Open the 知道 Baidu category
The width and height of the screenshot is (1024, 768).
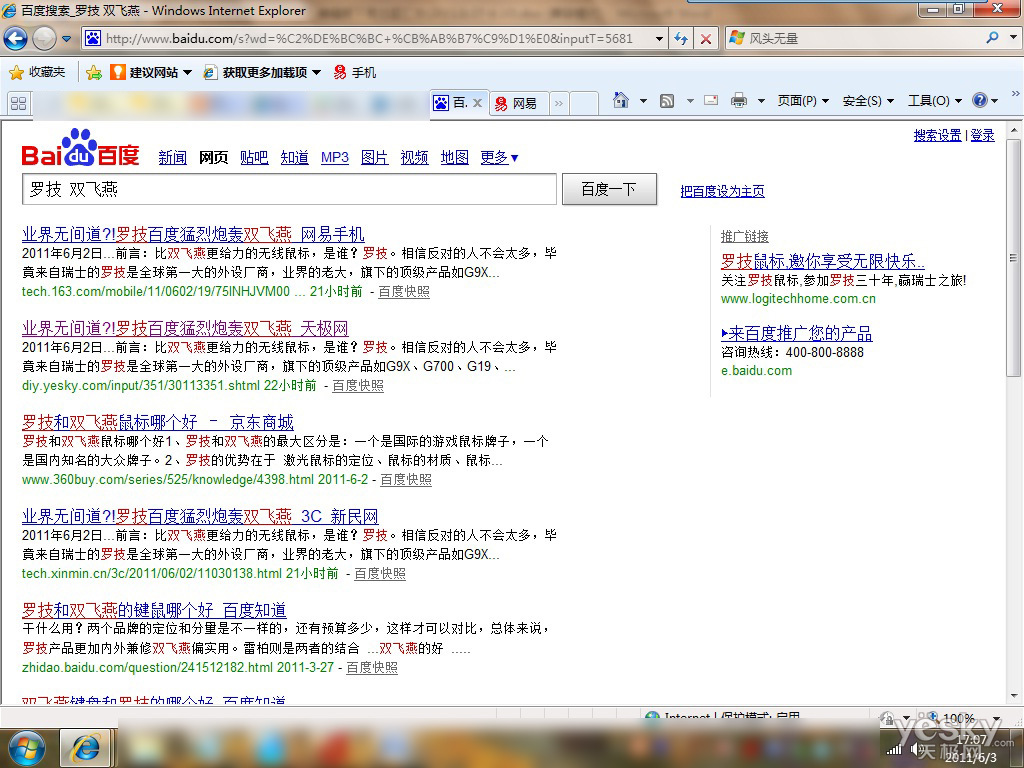point(295,157)
